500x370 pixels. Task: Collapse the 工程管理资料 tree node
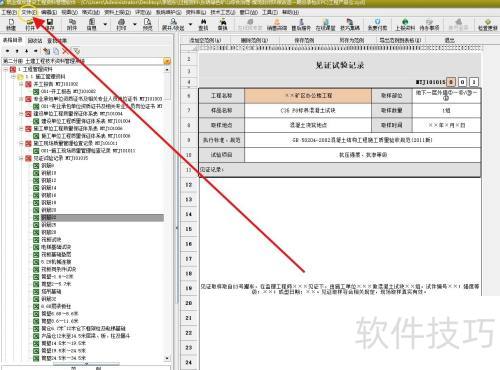pos(6,69)
